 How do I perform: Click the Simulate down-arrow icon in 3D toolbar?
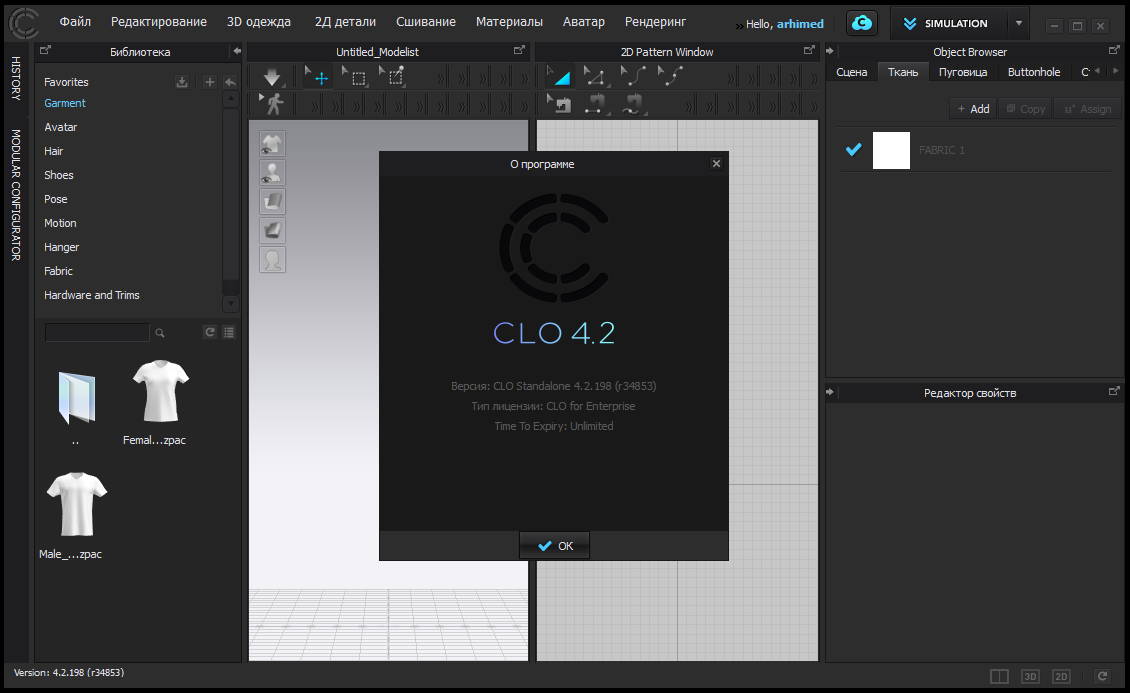point(272,77)
